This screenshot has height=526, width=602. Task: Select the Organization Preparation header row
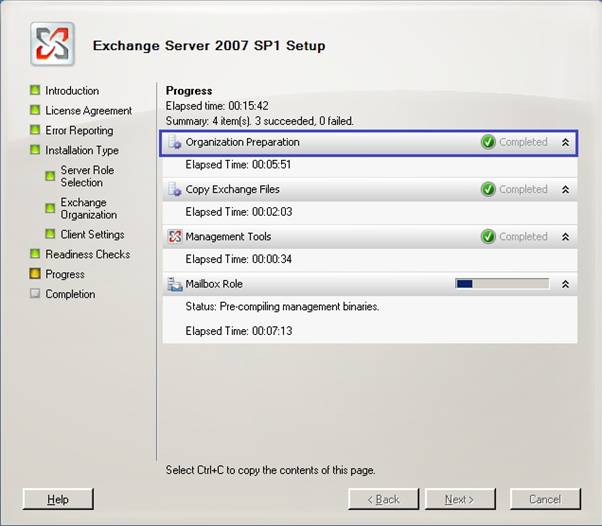click(x=369, y=143)
